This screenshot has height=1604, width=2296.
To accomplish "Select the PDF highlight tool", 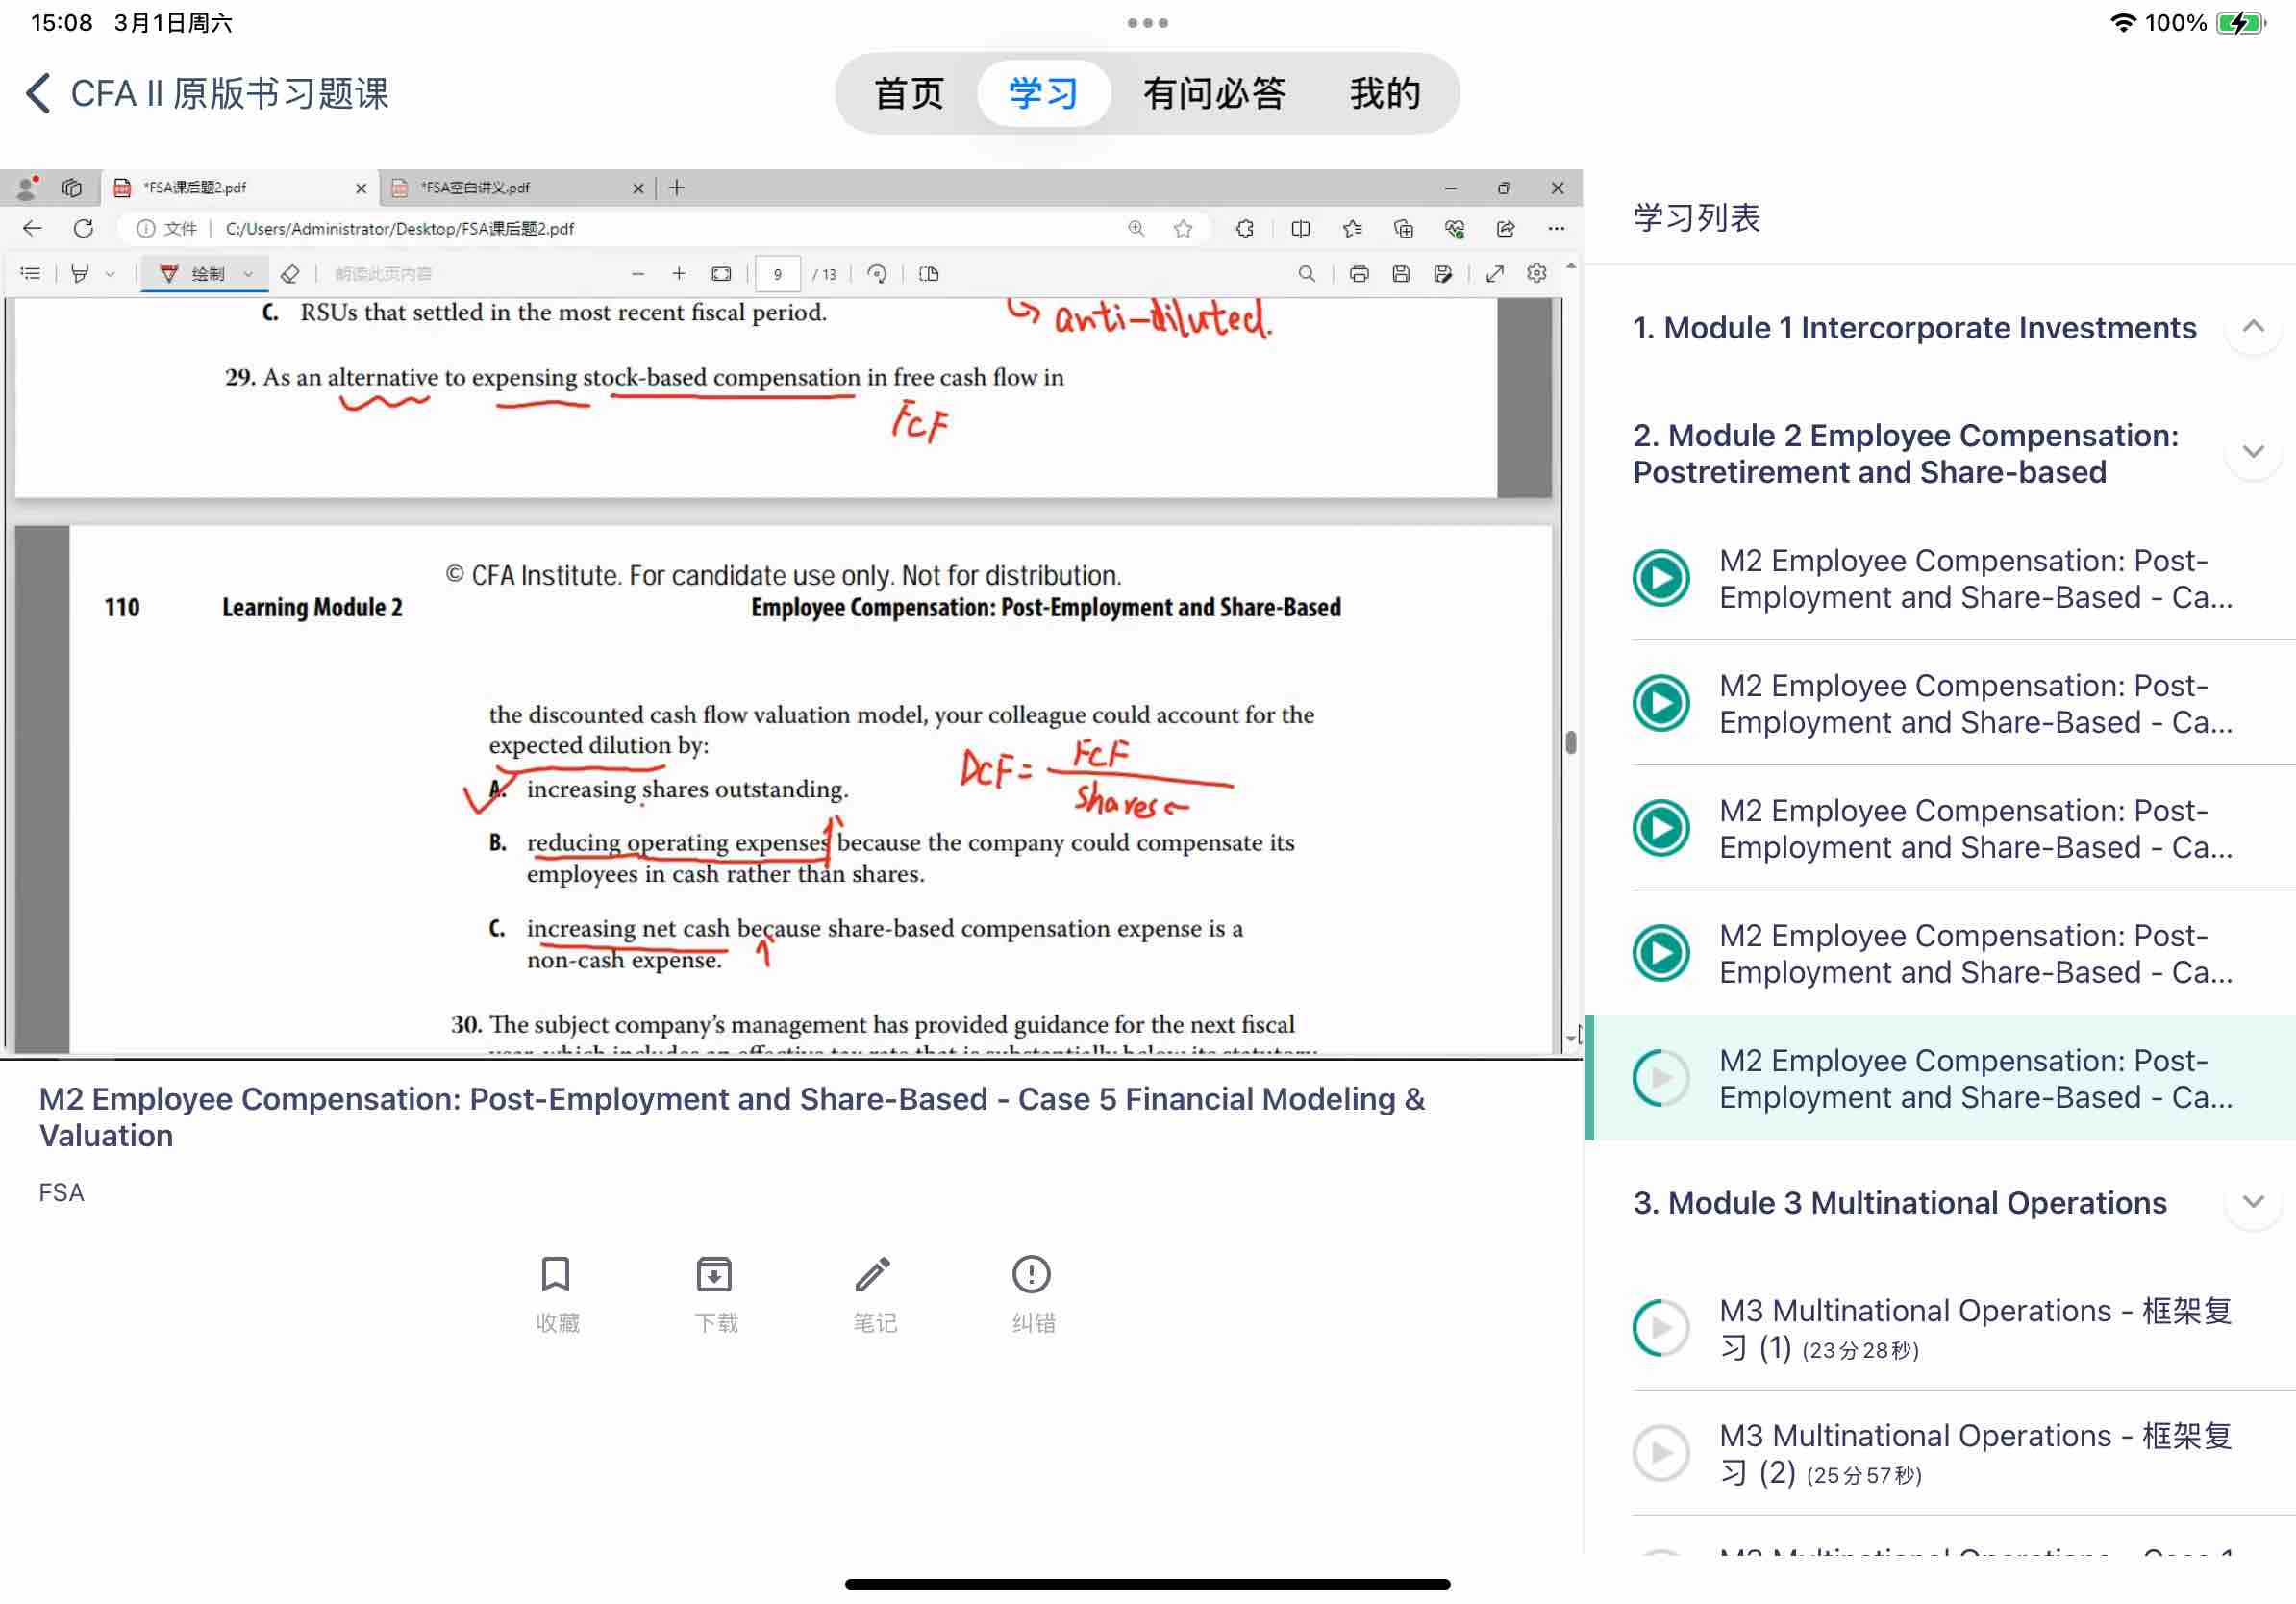I will (80, 274).
